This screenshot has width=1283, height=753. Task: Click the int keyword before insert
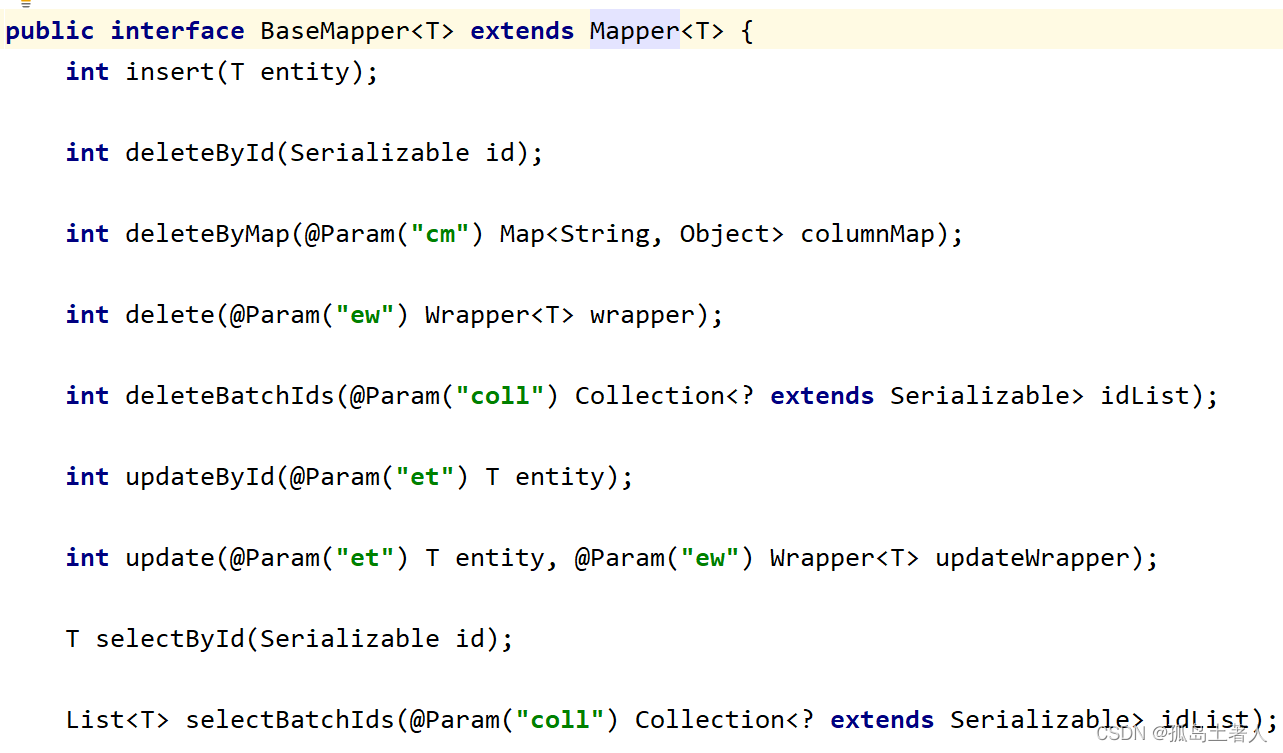pos(87,72)
